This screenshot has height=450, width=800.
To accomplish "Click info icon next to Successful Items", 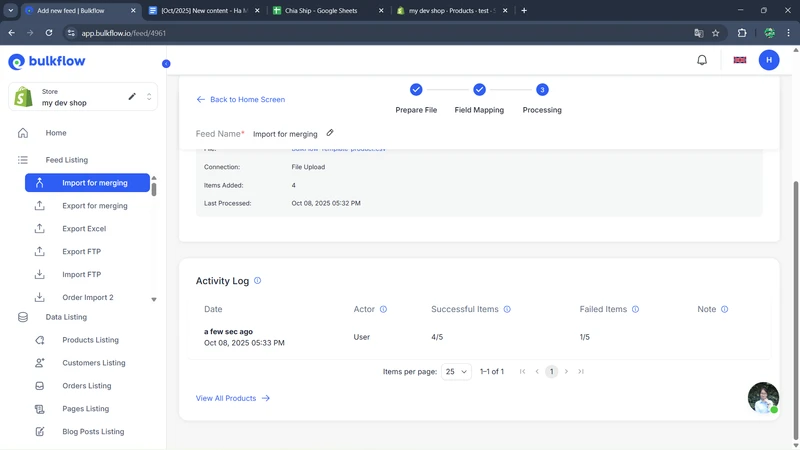I will pyautogui.click(x=507, y=310).
